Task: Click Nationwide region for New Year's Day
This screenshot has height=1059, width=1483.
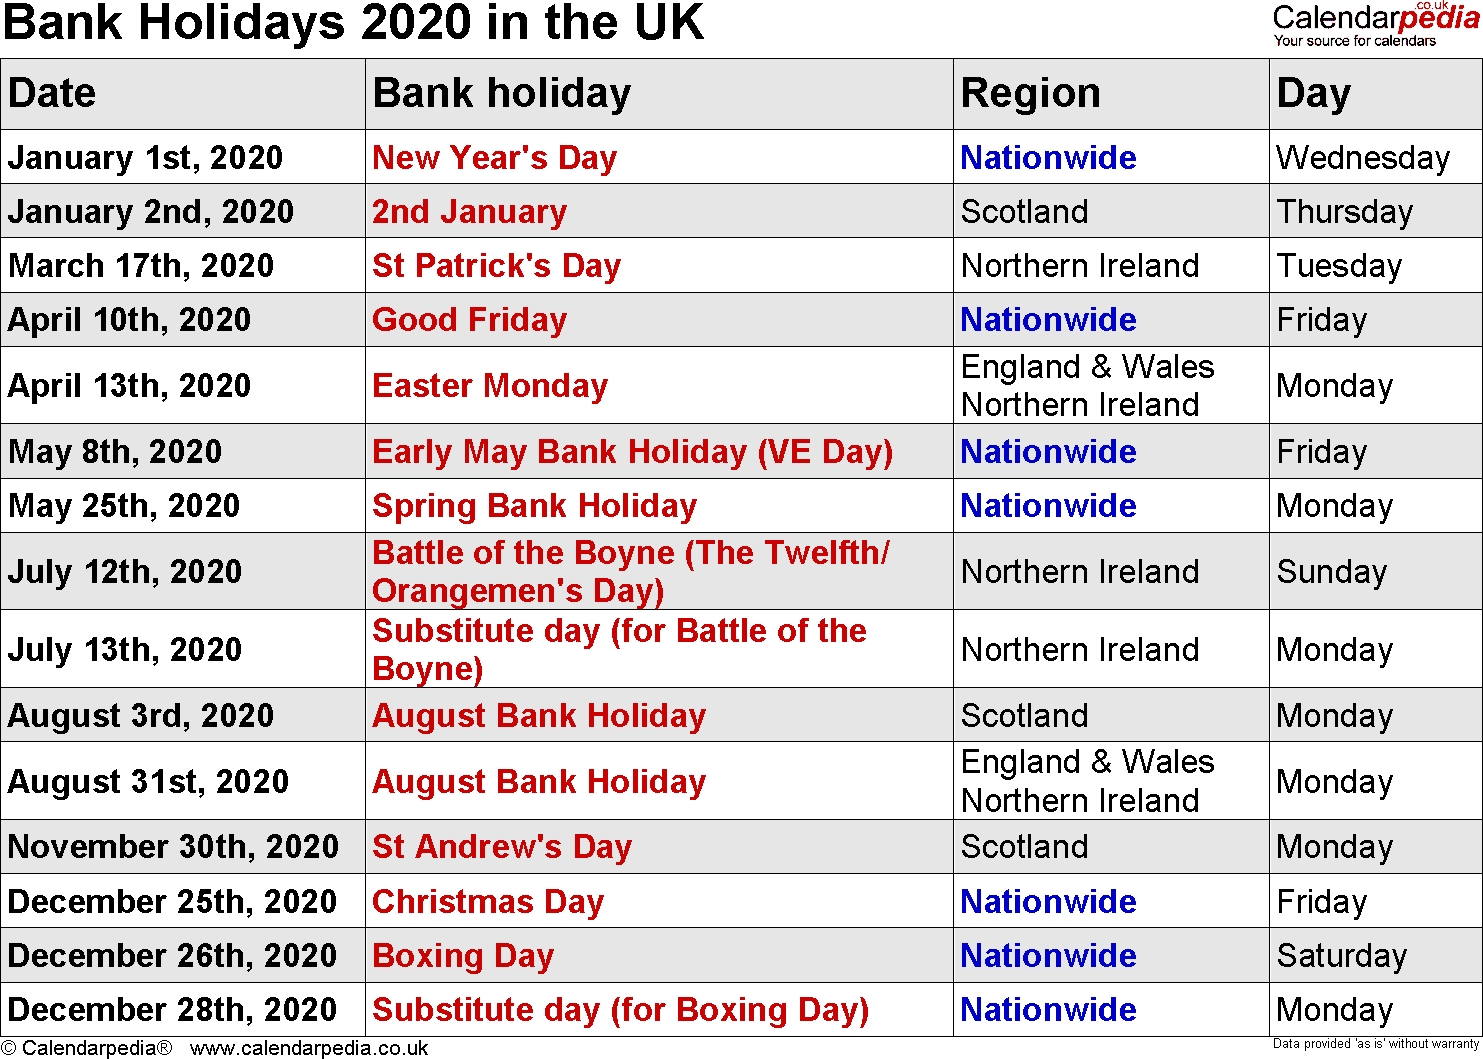Action: point(1048,158)
